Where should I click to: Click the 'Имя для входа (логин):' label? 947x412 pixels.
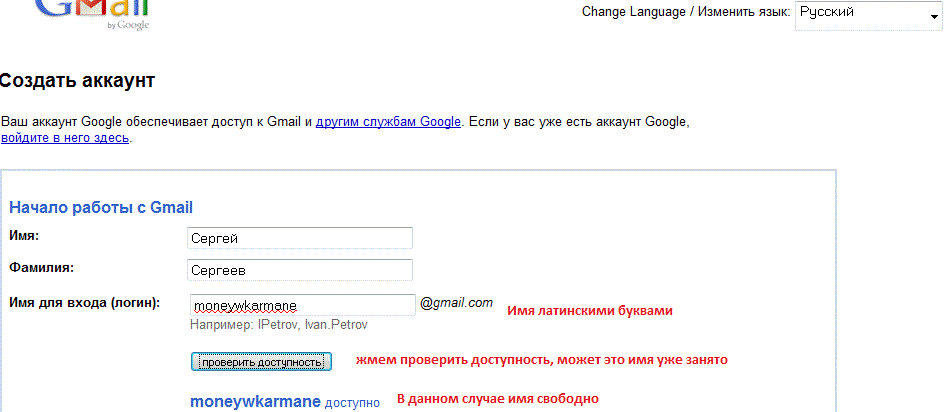coord(85,303)
